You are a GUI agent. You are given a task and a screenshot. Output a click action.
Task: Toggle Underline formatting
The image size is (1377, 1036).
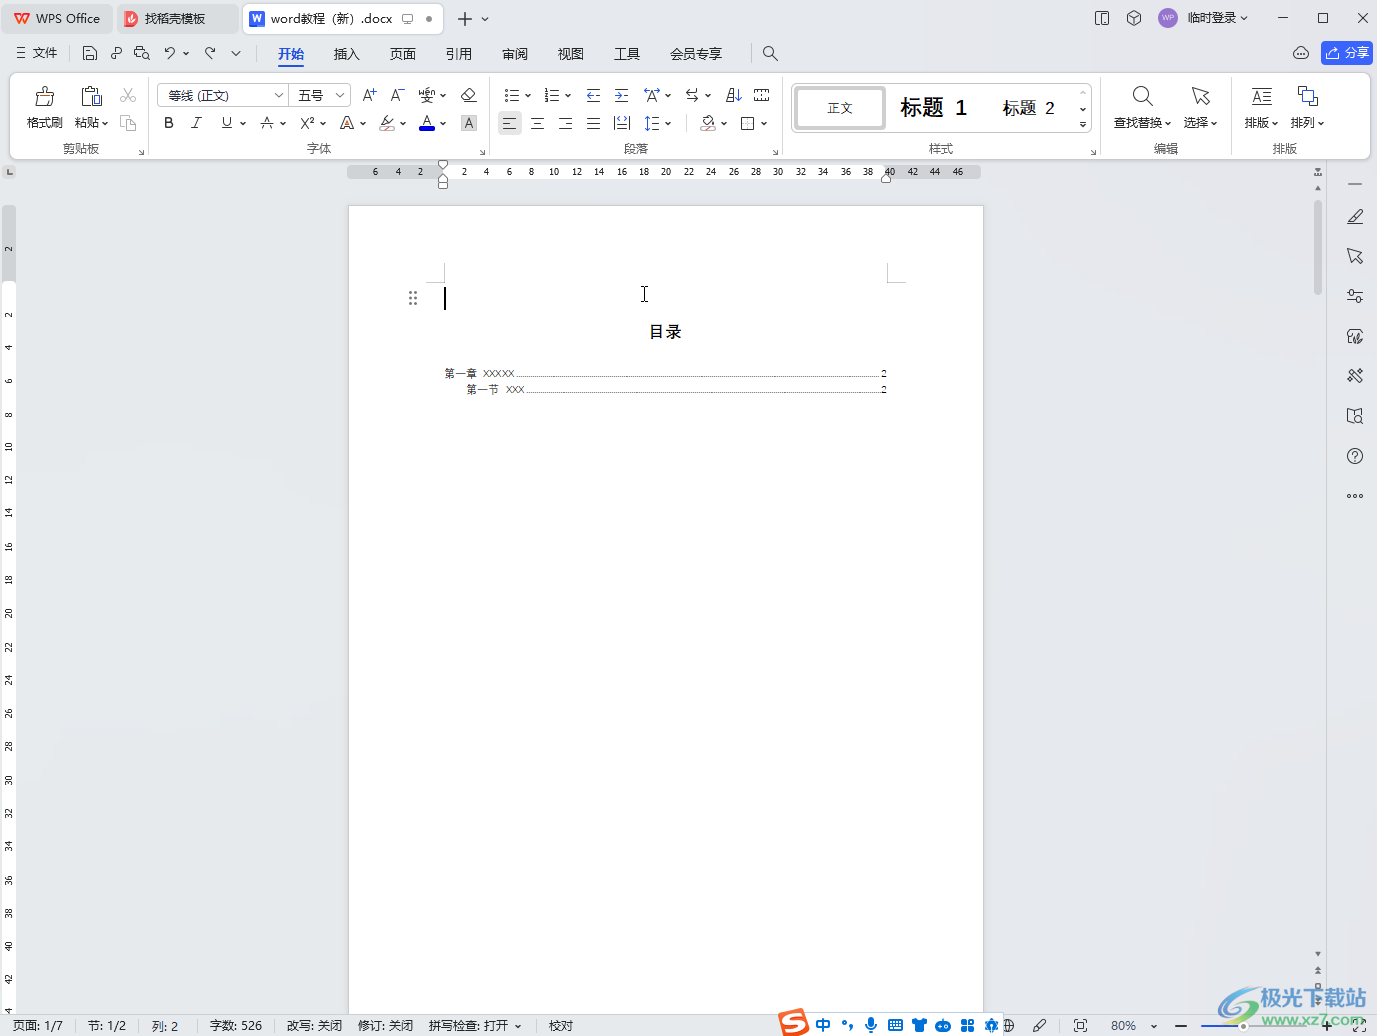coord(227,123)
